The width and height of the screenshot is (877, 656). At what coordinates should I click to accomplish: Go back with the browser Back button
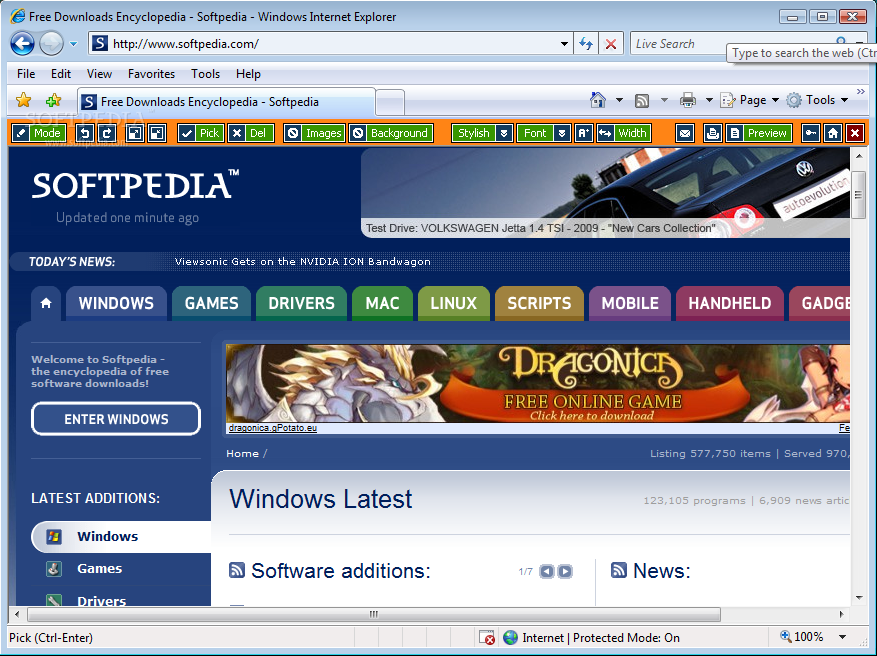click(x=22, y=43)
